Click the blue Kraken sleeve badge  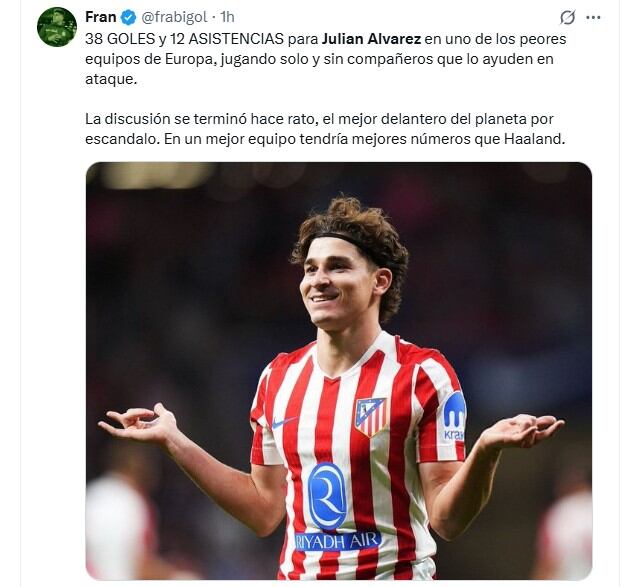coord(454,417)
